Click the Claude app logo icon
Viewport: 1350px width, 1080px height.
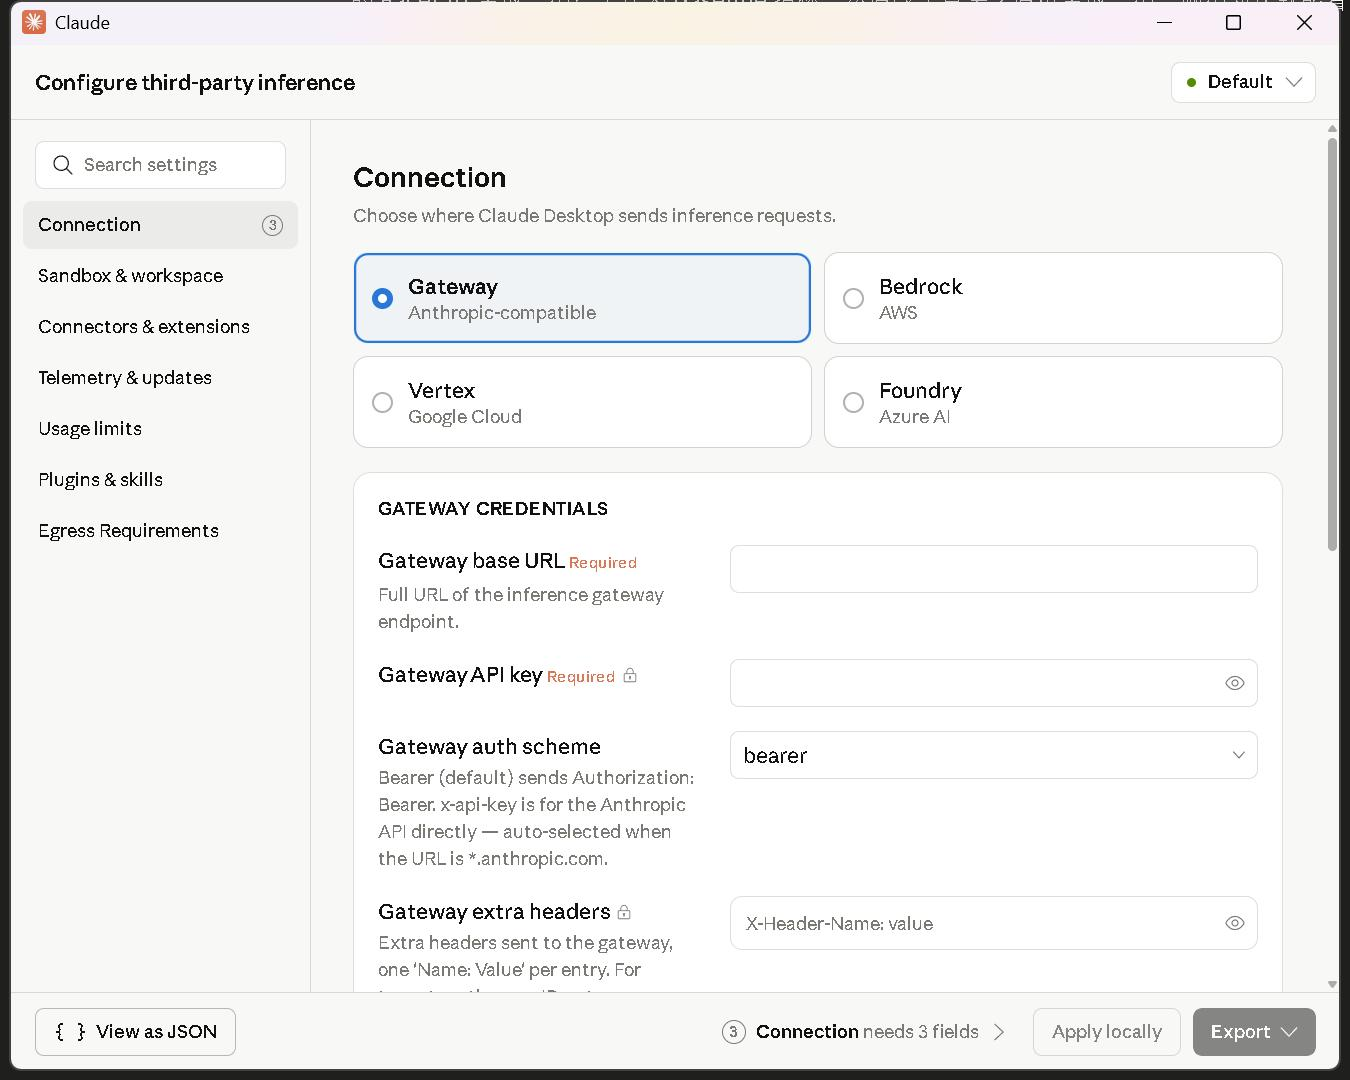34,22
